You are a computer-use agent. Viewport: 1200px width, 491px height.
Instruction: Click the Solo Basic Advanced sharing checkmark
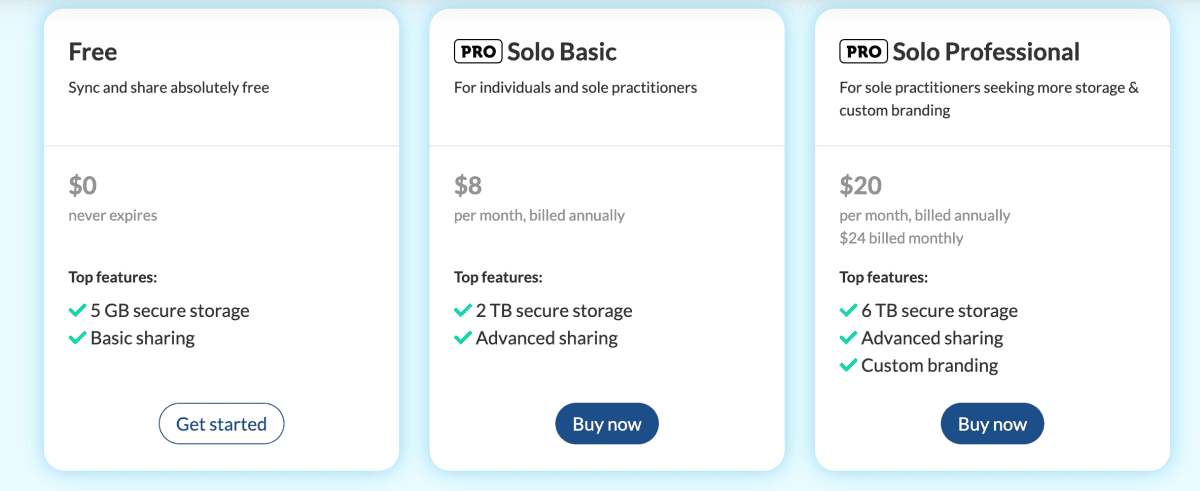(x=463, y=338)
